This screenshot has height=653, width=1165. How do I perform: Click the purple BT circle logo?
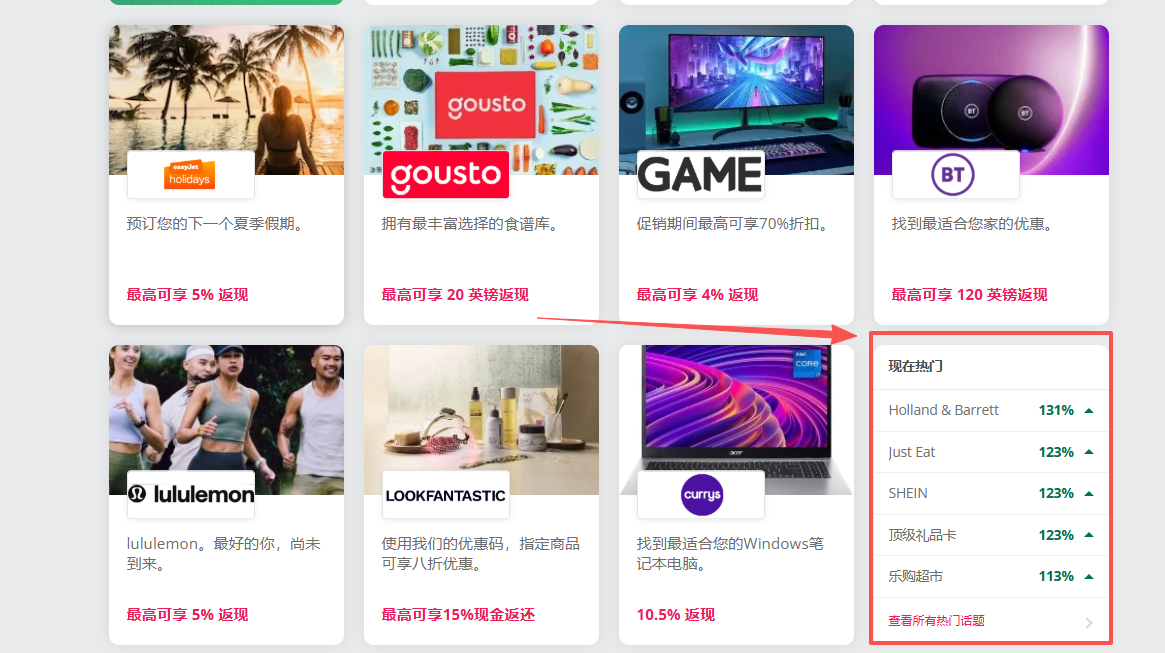(x=953, y=175)
